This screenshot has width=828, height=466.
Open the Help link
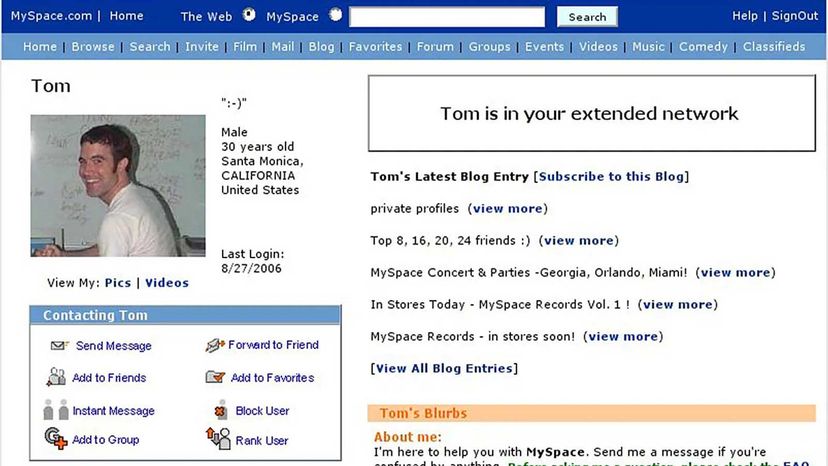745,16
